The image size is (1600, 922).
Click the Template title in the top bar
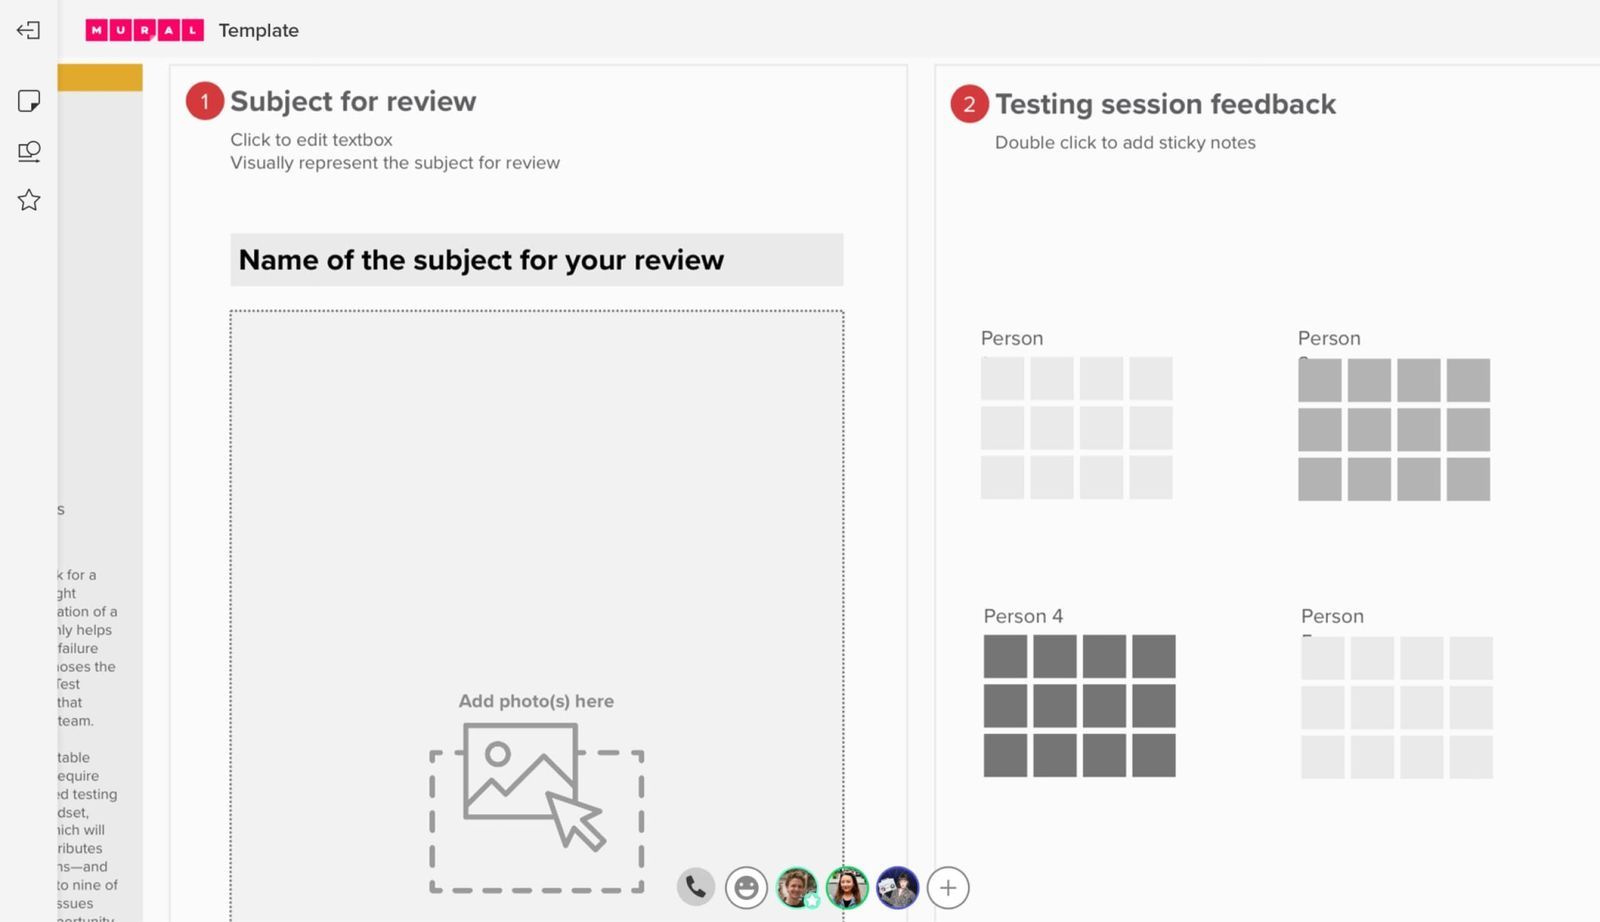(x=258, y=30)
